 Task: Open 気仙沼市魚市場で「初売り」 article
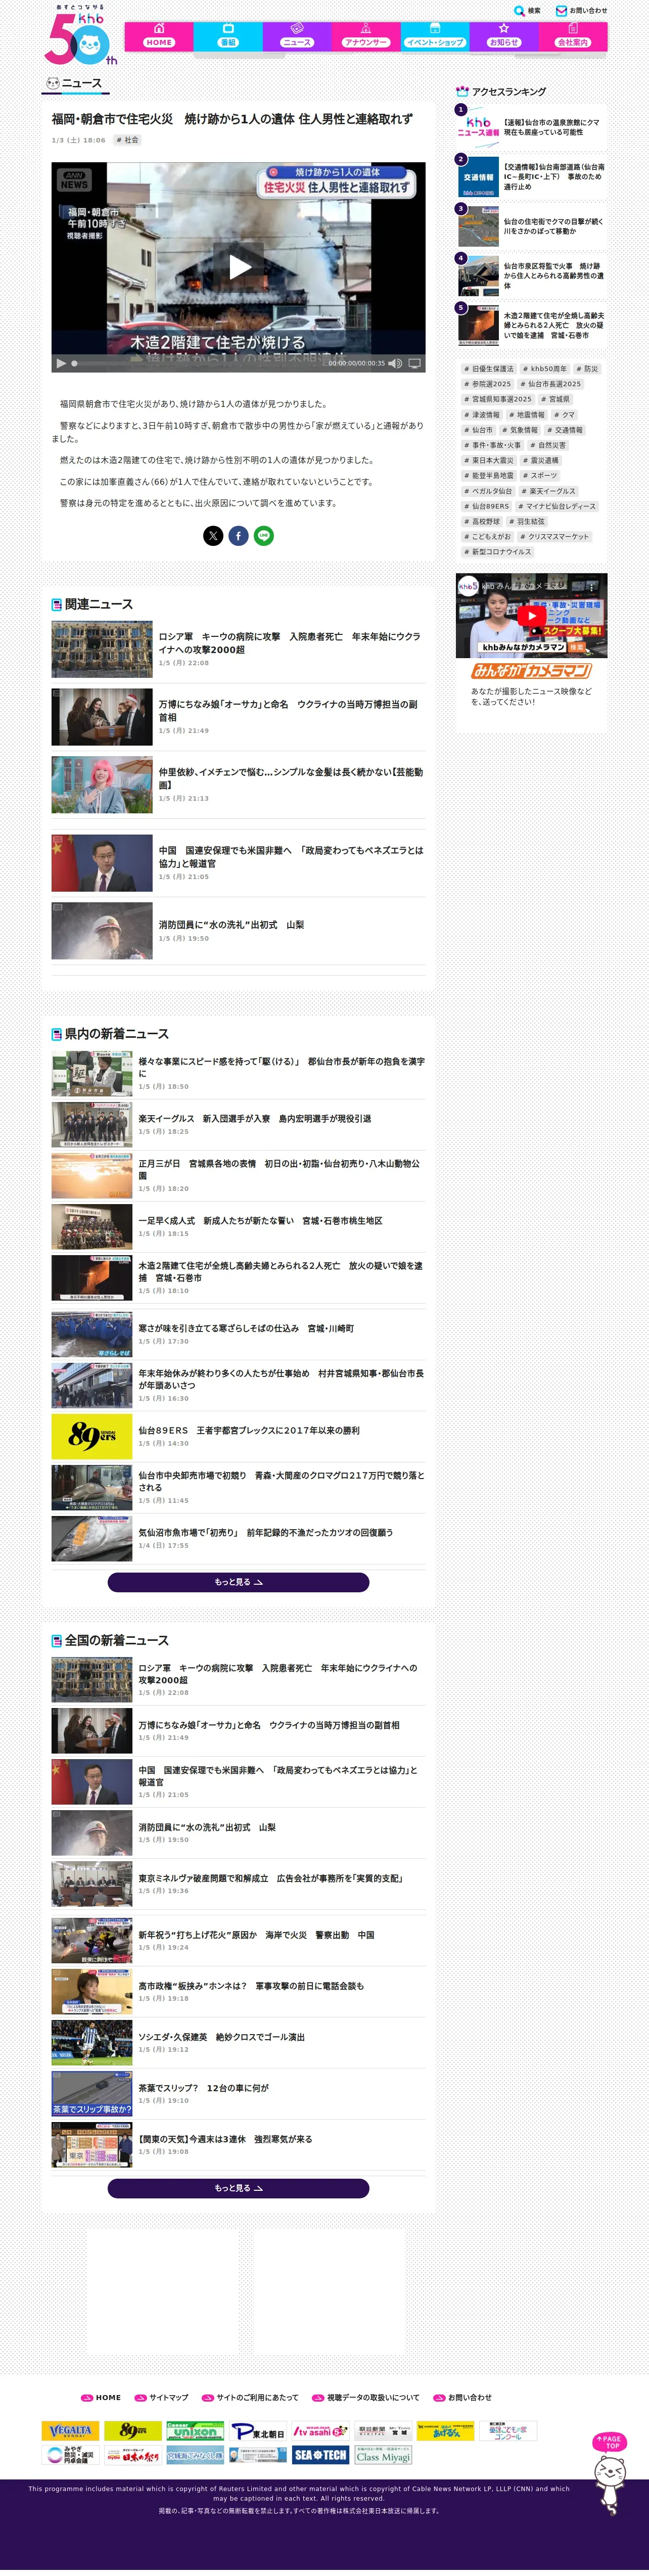238,1538
